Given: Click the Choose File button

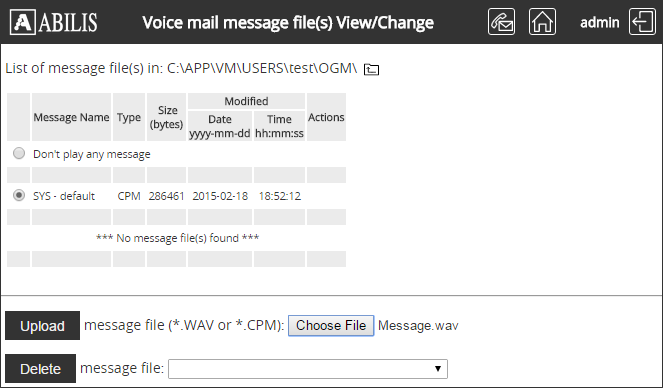Looking at the screenshot, I should point(331,325).
